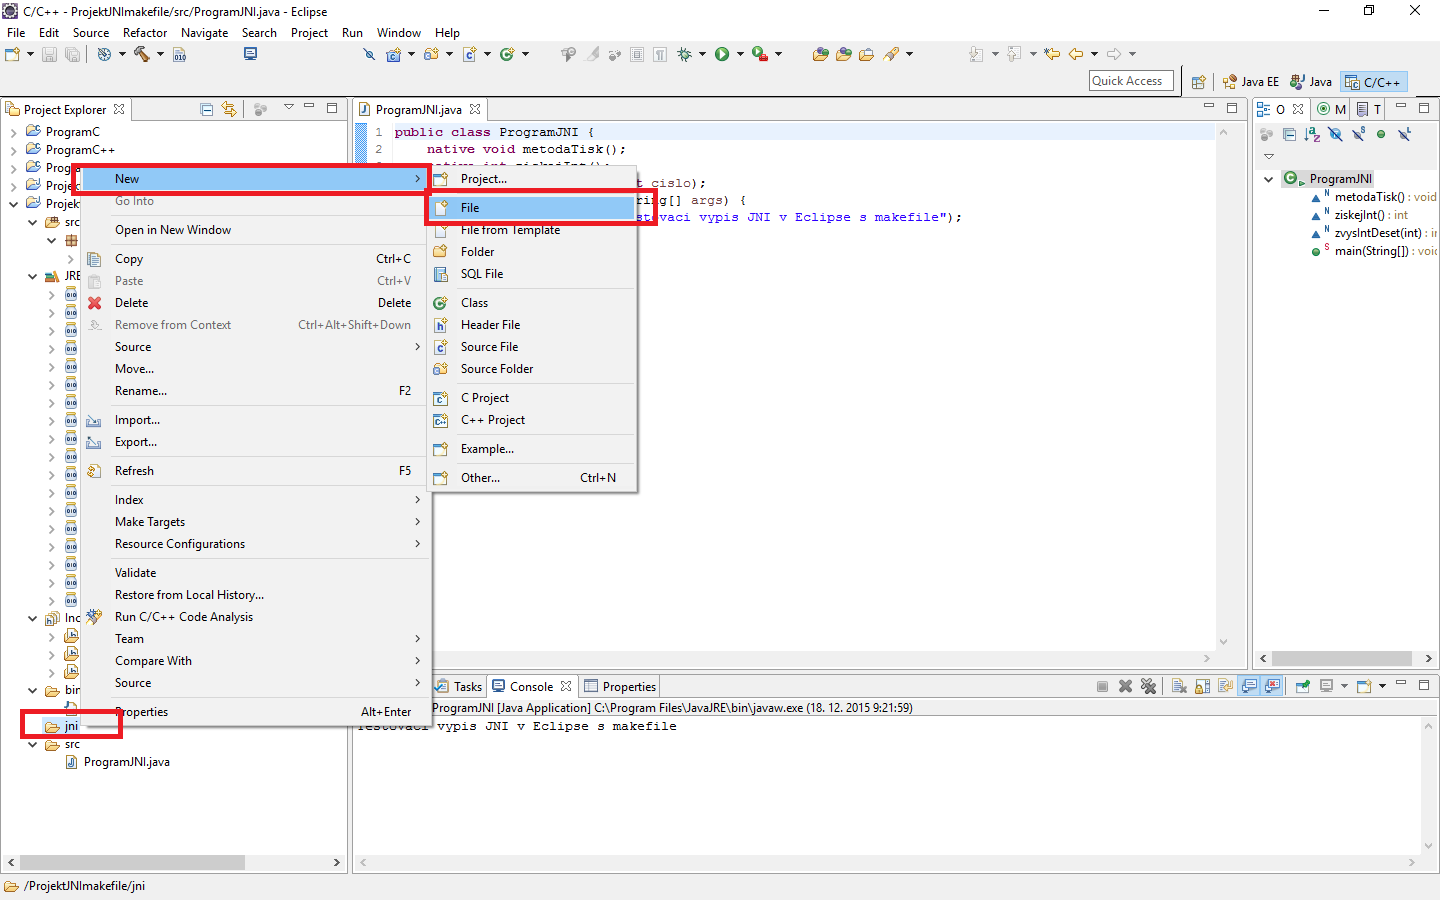The width and height of the screenshot is (1440, 900).
Task: Activate the Java perspective button
Action: tap(1311, 81)
